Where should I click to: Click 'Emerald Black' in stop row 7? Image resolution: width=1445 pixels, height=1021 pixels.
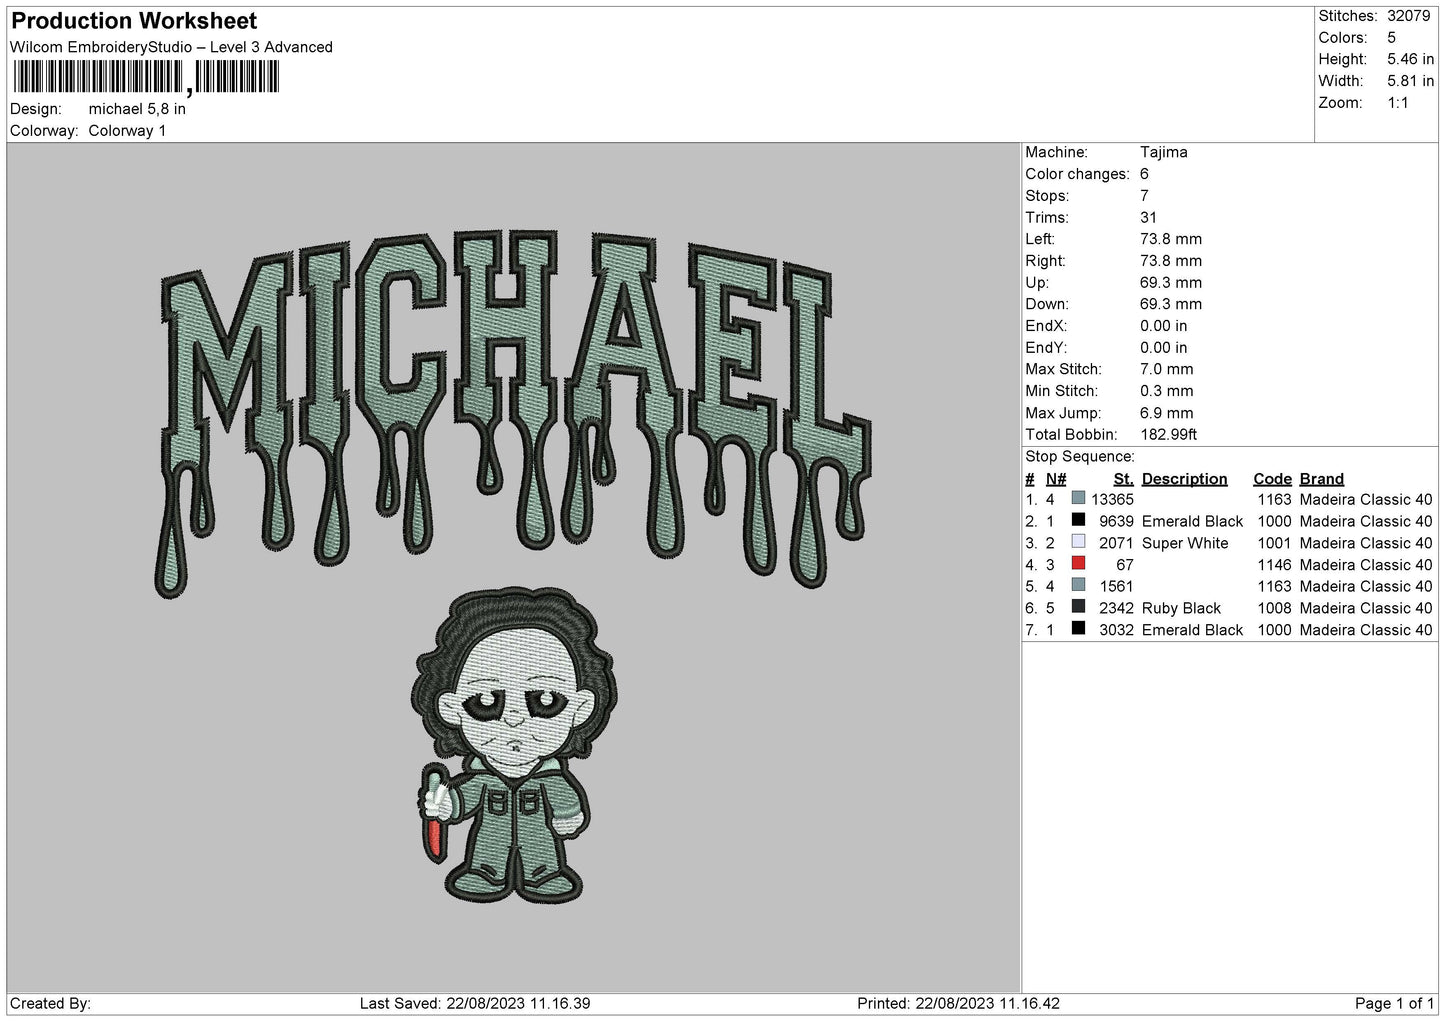pos(1192,630)
